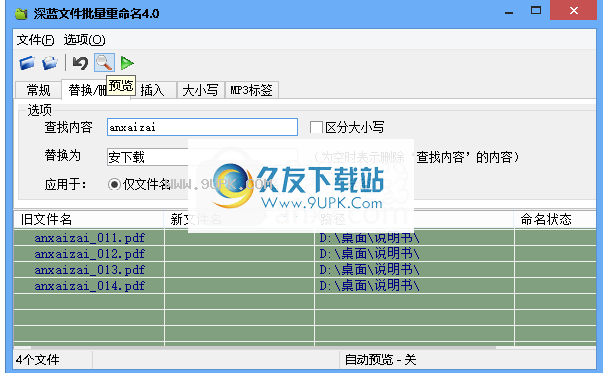Image resolution: width=603 pixels, height=373 pixels.
Task: Click the app icon in title bar
Action: 21,14
